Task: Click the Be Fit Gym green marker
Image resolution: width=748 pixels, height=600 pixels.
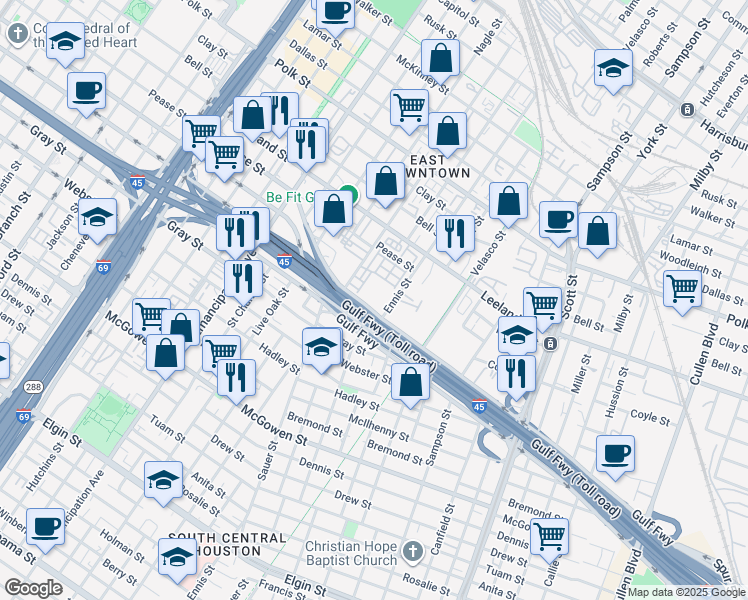Action: click(x=348, y=195)
